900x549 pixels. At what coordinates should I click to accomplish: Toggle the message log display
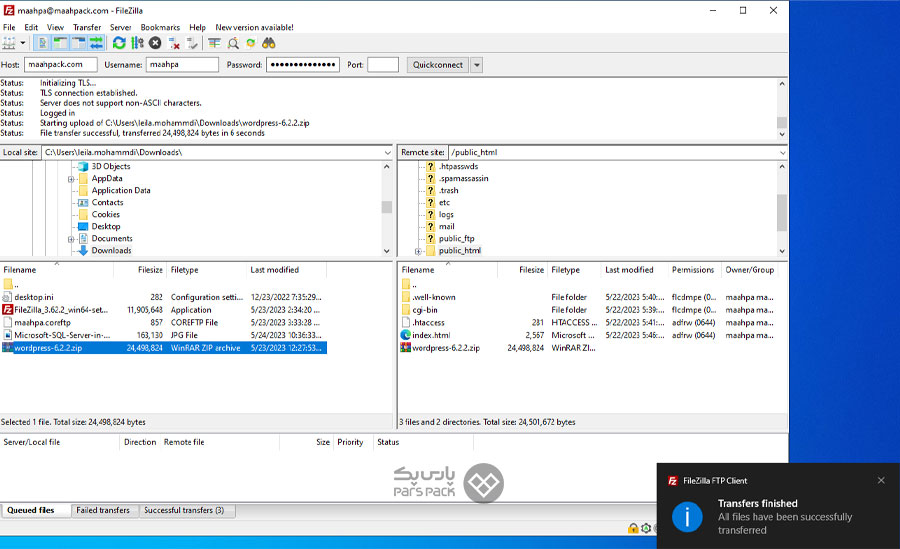[x=42, y=43]
